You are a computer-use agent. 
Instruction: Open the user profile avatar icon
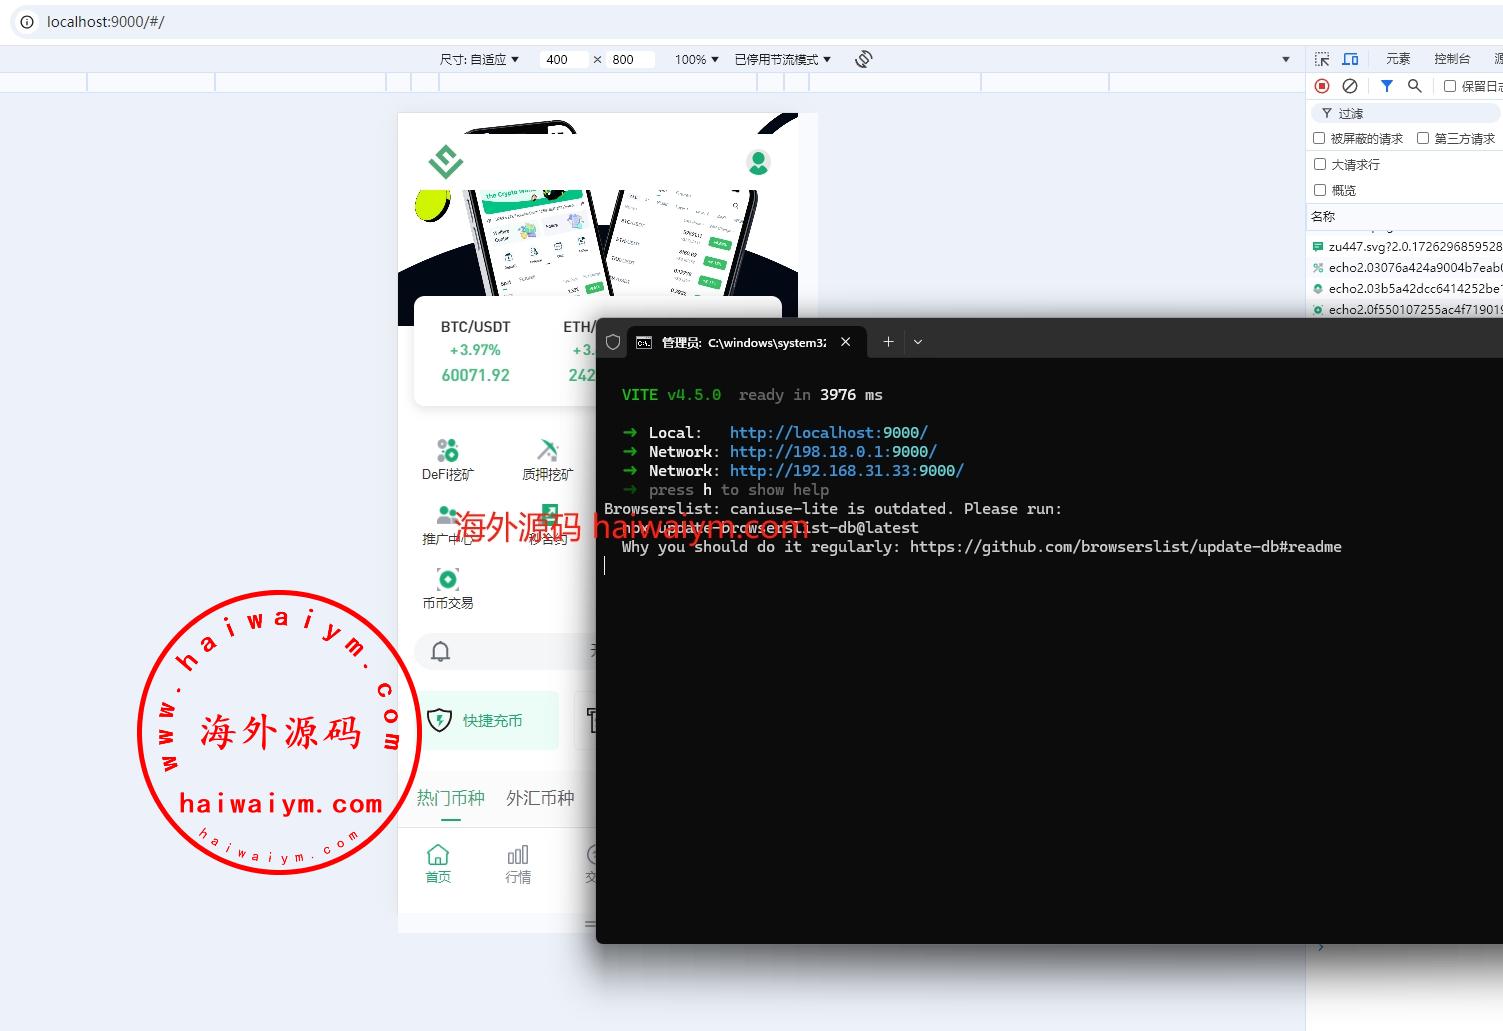pos(758,162)
